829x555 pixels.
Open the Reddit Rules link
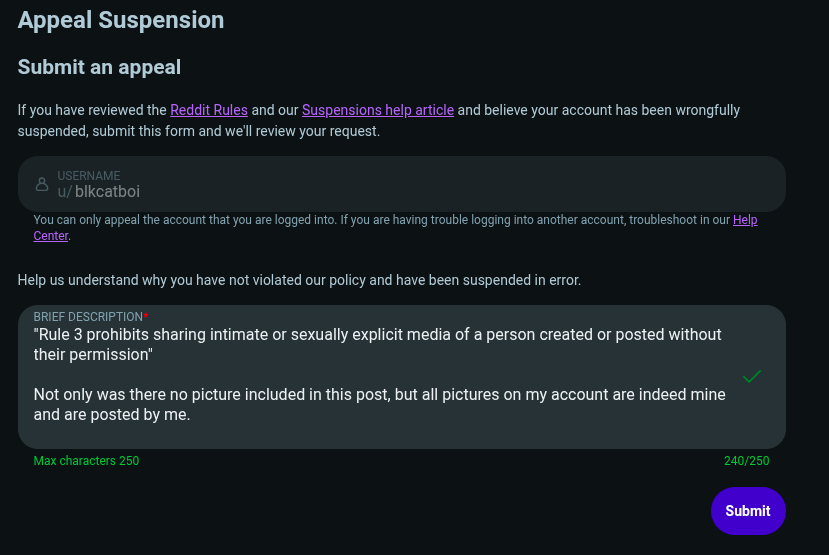coord(208,110)
